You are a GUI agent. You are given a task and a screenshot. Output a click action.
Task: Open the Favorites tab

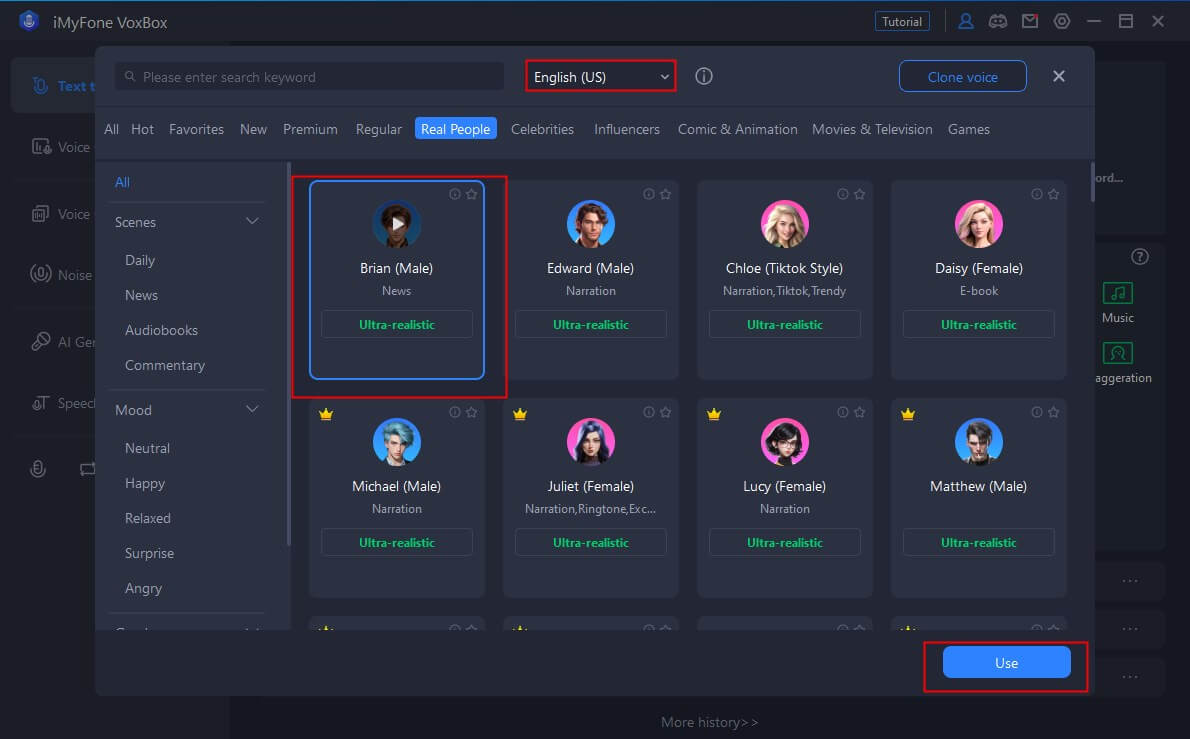click(x=197, y=129)
